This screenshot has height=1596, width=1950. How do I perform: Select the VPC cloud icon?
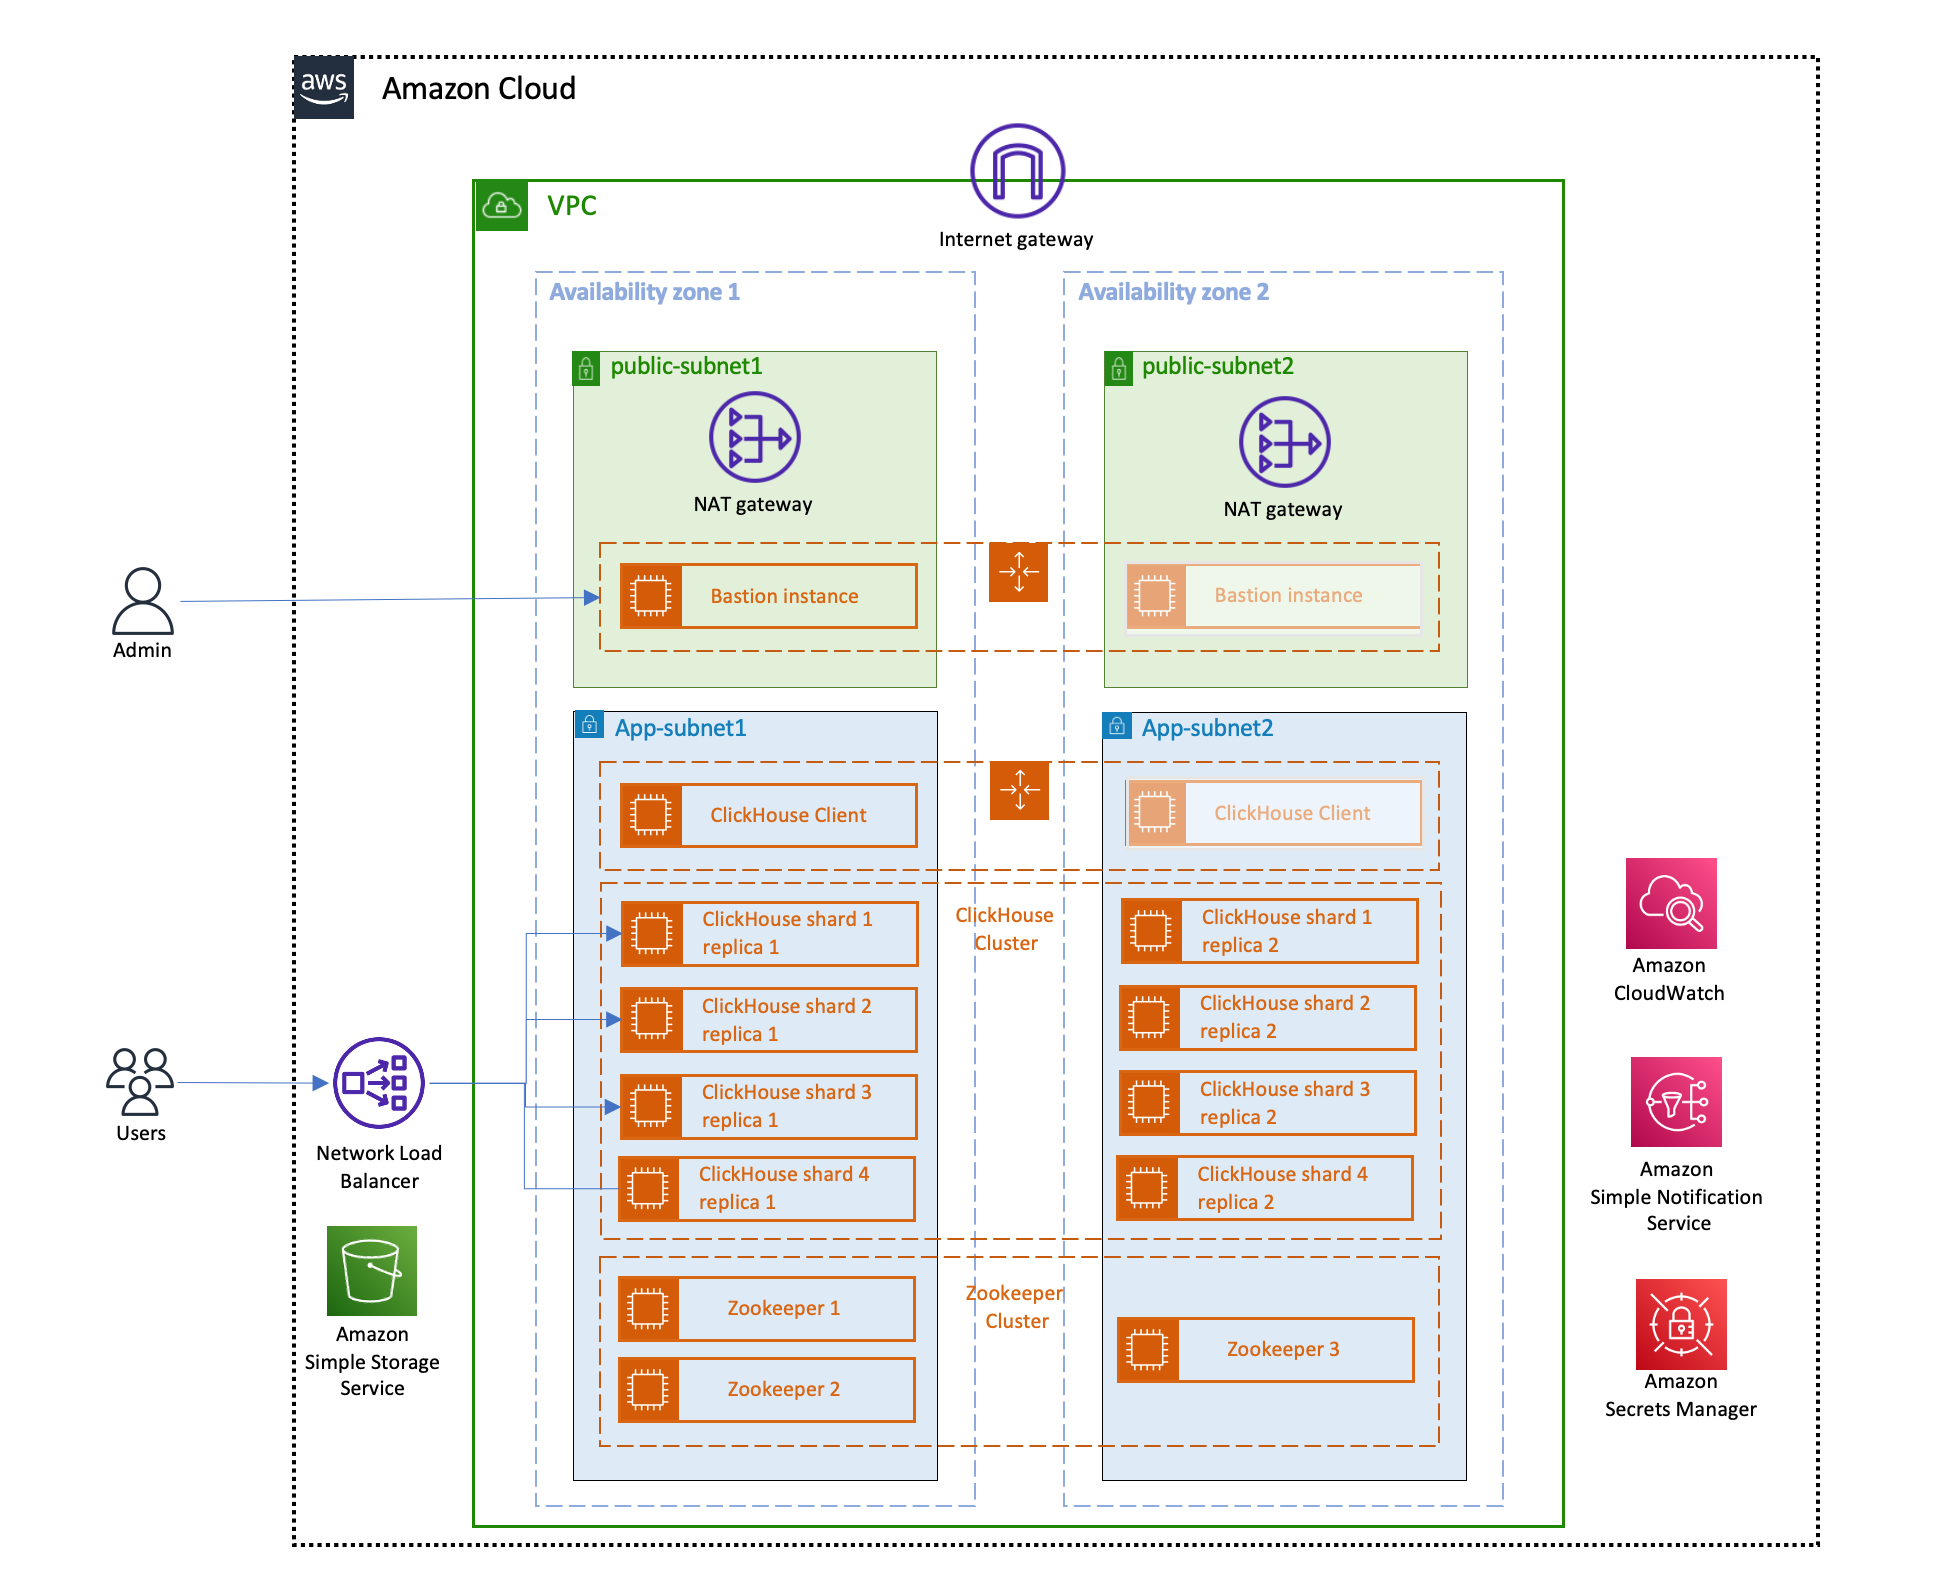click(x=501, y=206)
